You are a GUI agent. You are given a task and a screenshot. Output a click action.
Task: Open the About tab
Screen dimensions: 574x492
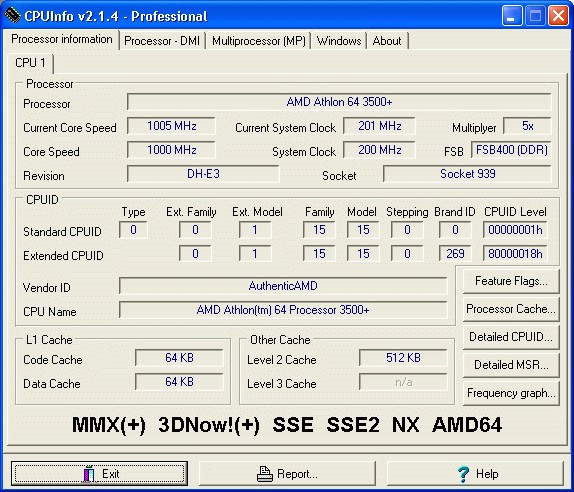[387, 41]
